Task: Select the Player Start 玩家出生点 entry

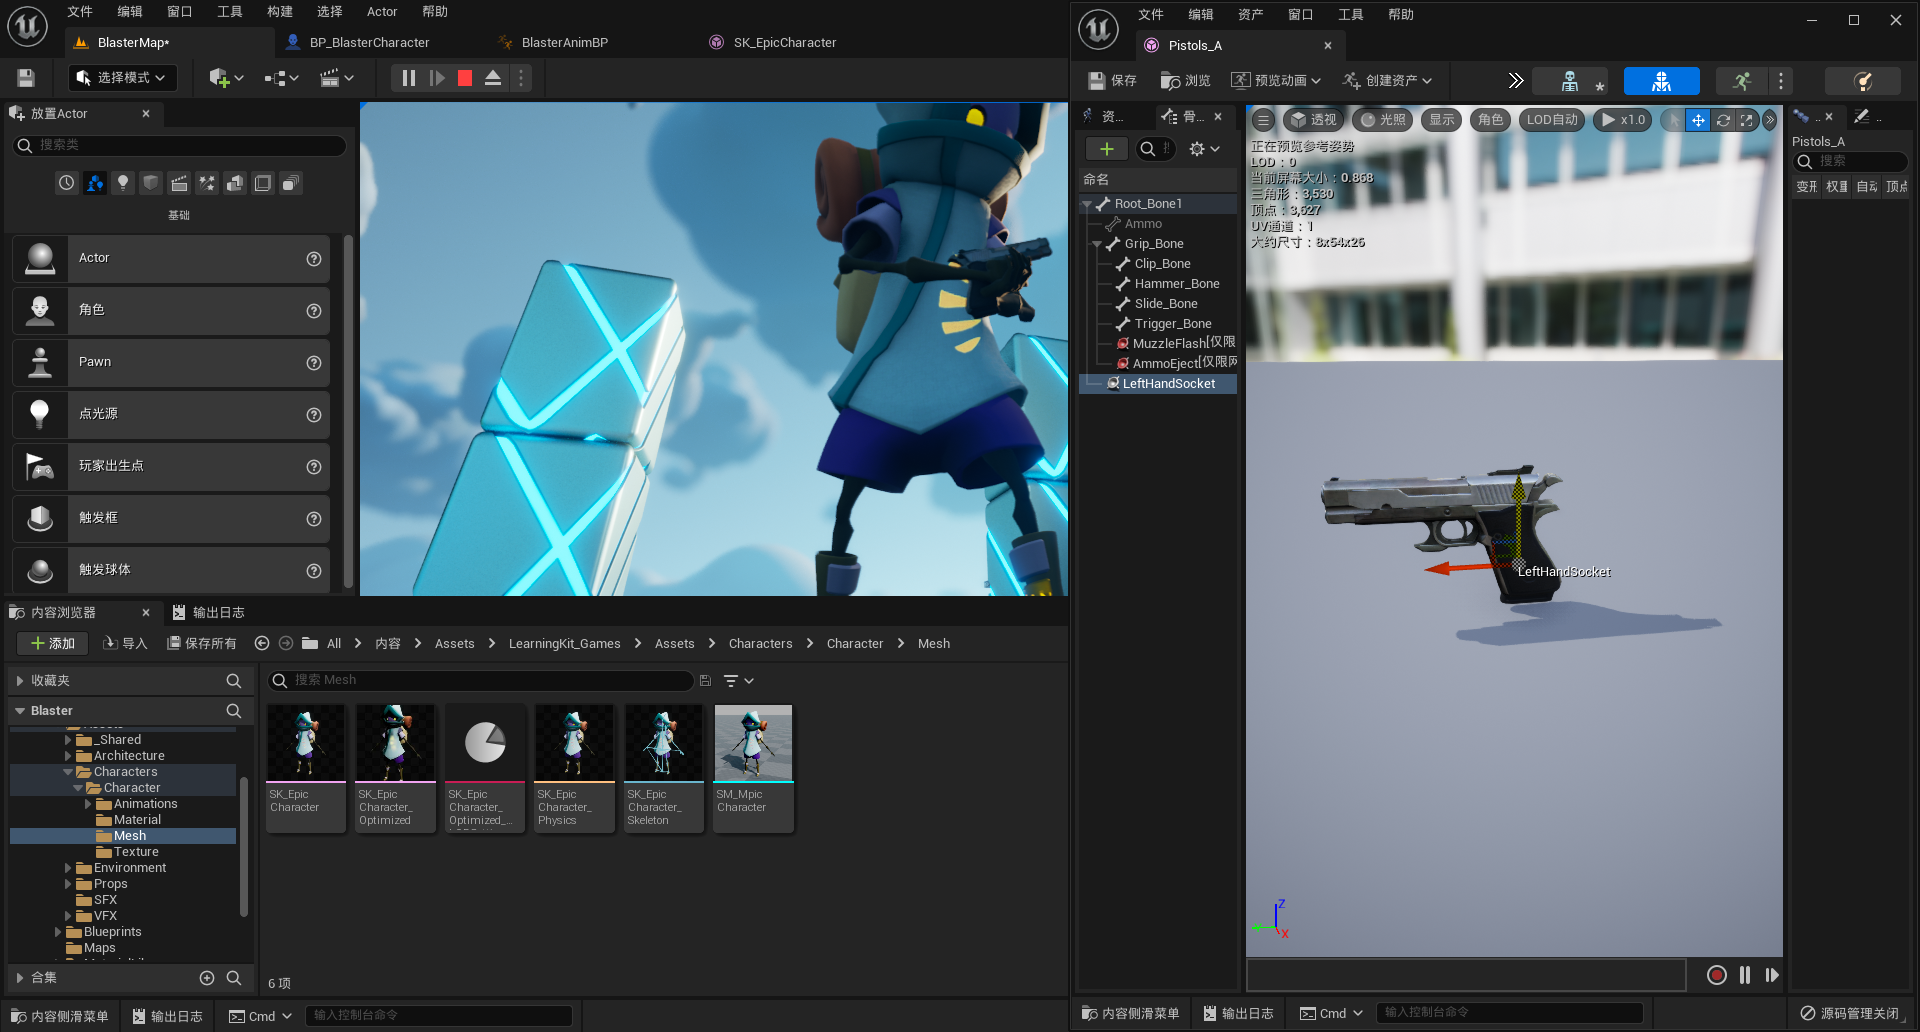Action: coord(171,466)
